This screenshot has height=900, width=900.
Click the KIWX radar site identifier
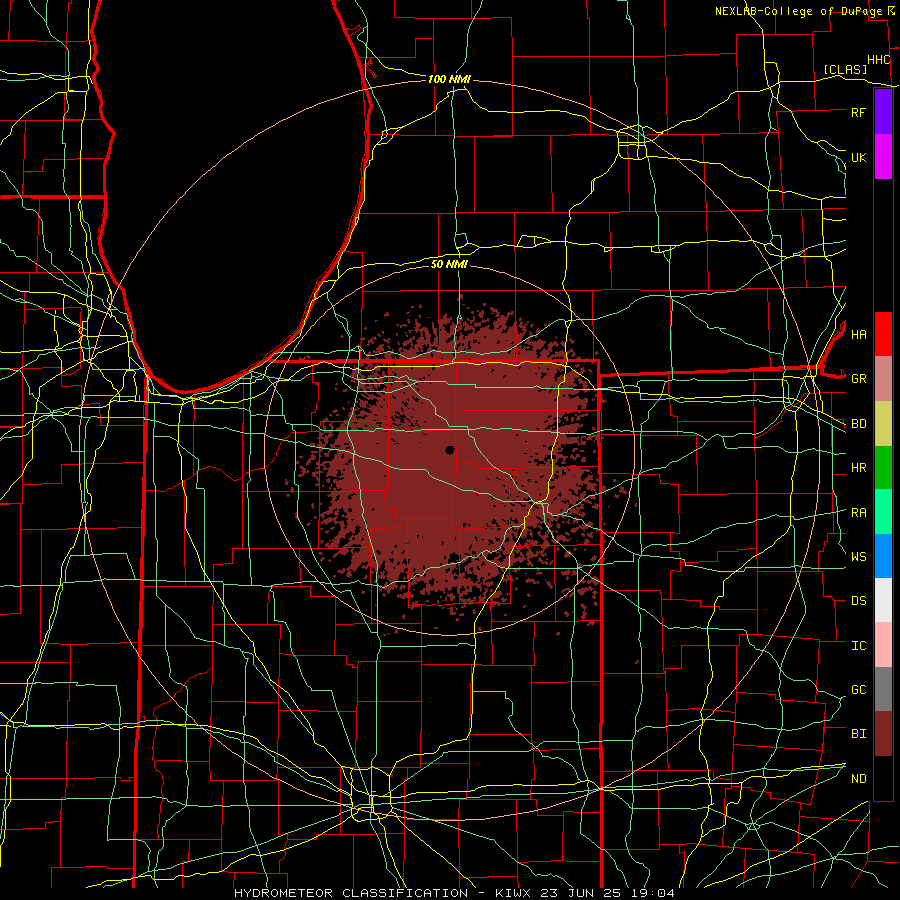513,893
